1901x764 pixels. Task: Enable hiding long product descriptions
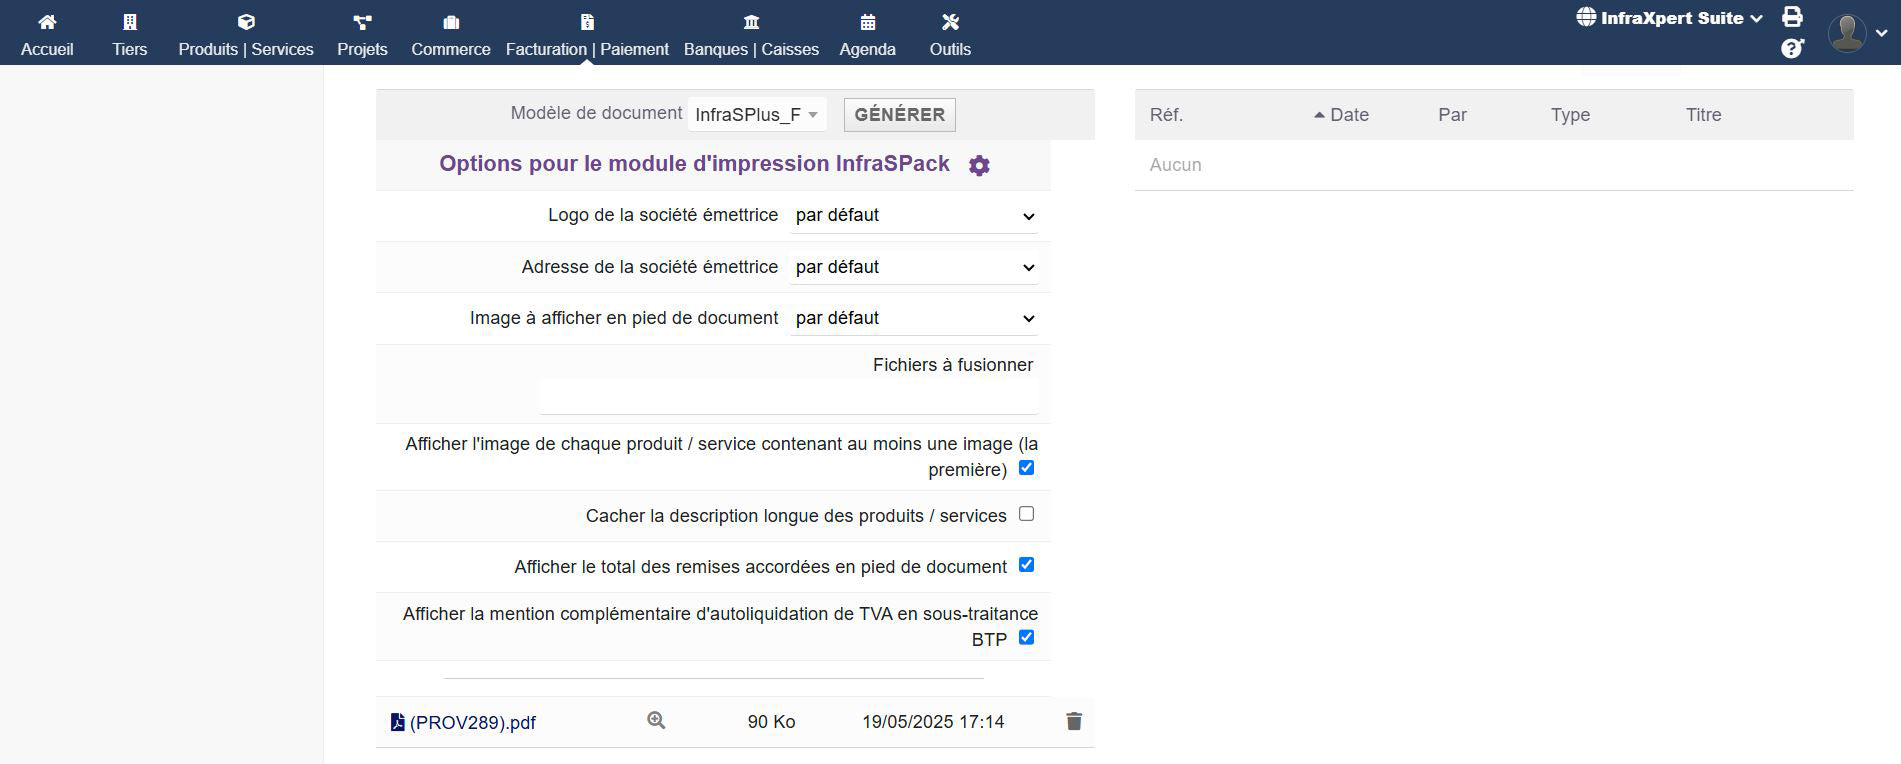tap(1026, 514)
